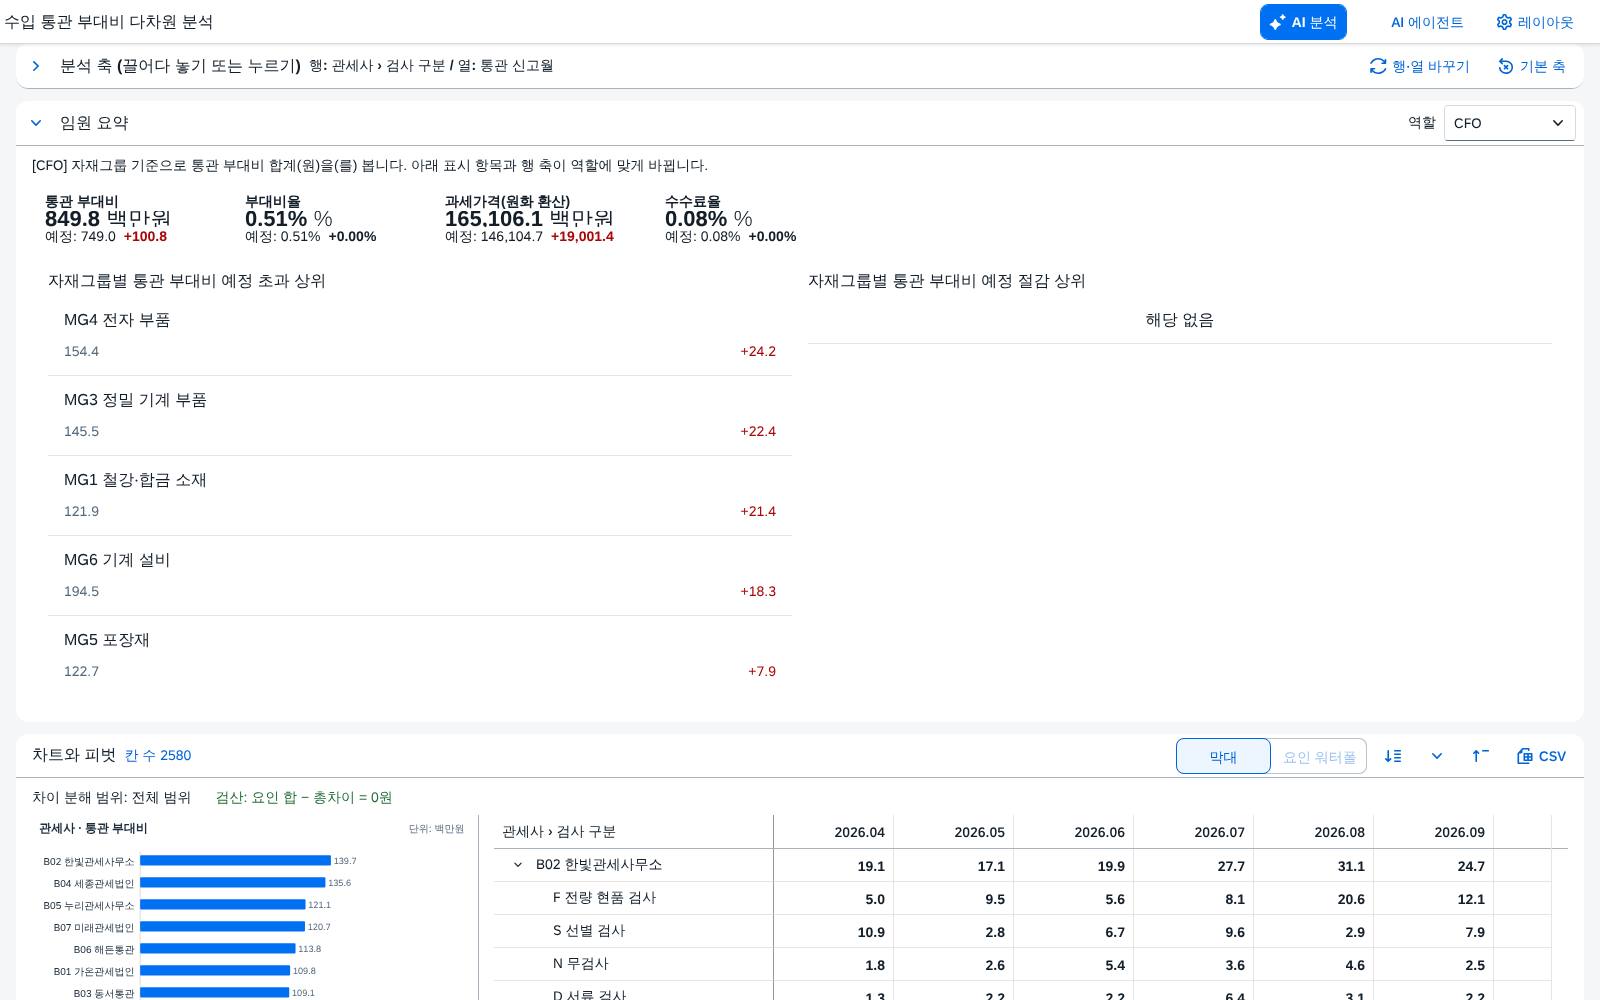Viewport: 1600px width, 1000px height.
Task: Click the 2026.04 column header
Action: click(x=834, y=832)
